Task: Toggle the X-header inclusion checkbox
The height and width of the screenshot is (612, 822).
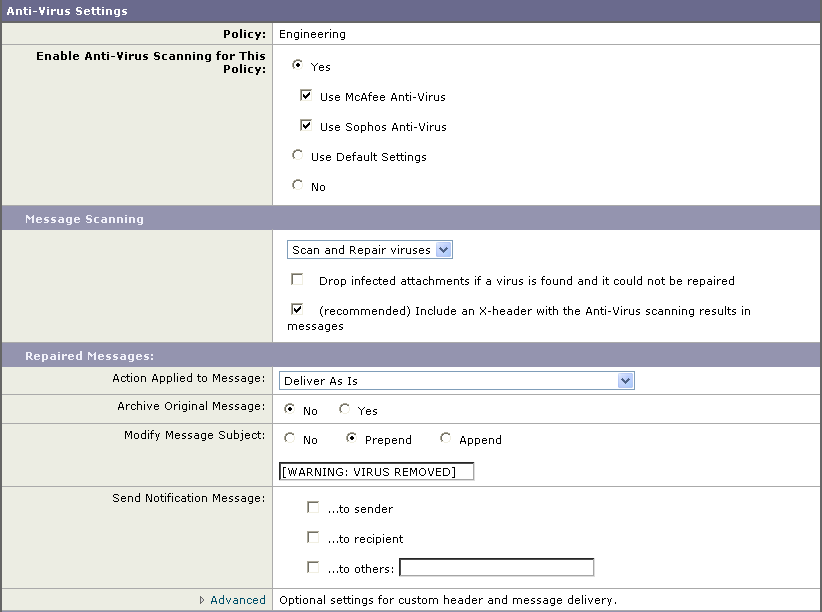Action: pyautogui.click(x=297, y=309)
